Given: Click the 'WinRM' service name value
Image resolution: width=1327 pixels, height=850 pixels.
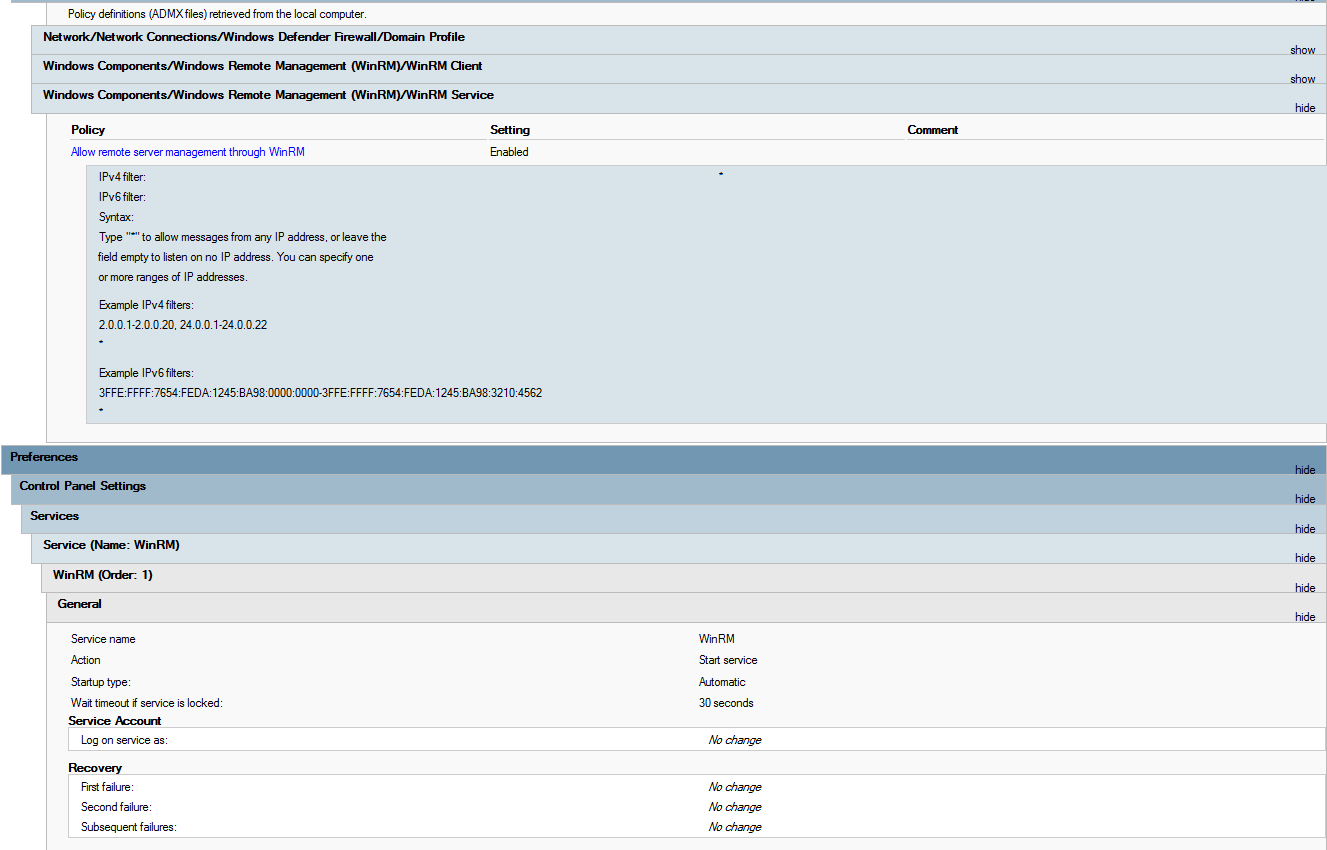Looking at the screenshot, I should (x=716, y=639).
